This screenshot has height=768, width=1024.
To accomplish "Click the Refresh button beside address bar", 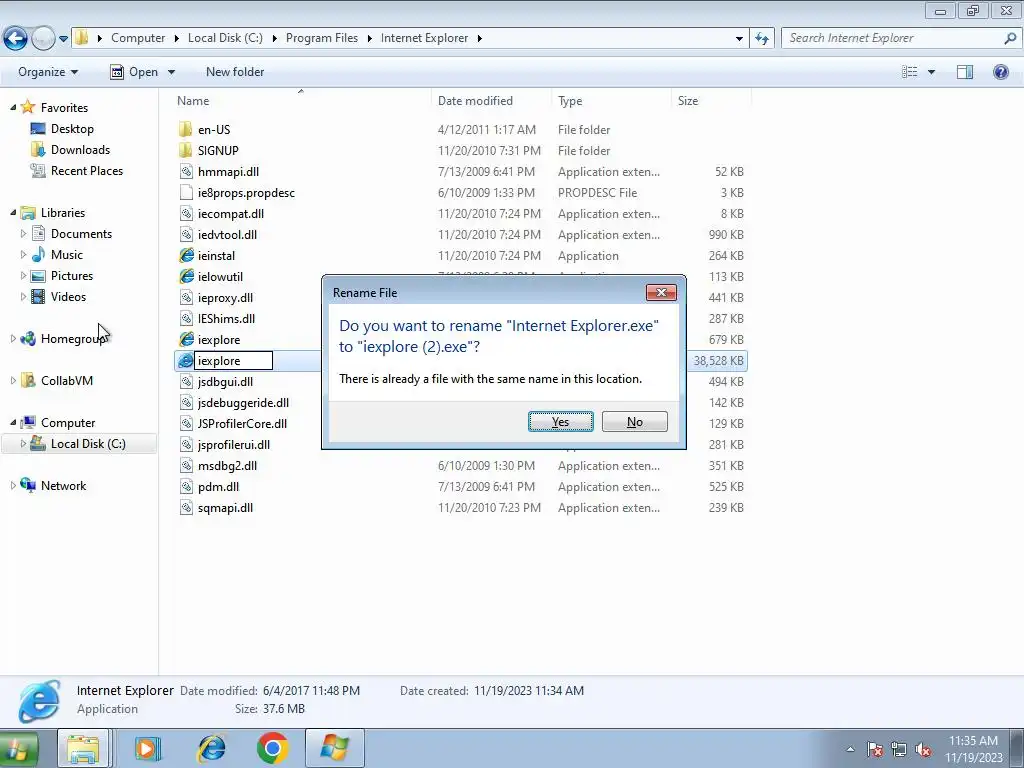I will click(x=761, y=39).
